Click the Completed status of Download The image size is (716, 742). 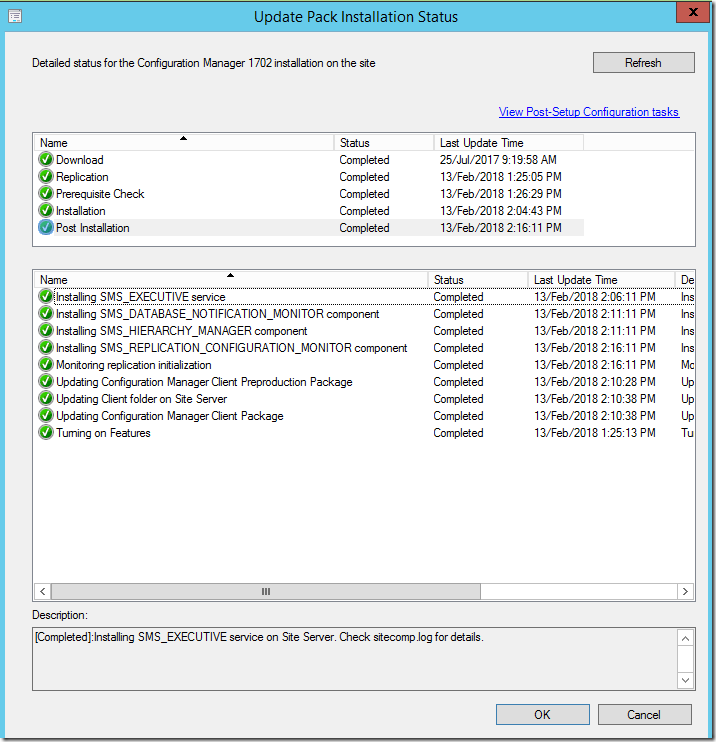364,160
